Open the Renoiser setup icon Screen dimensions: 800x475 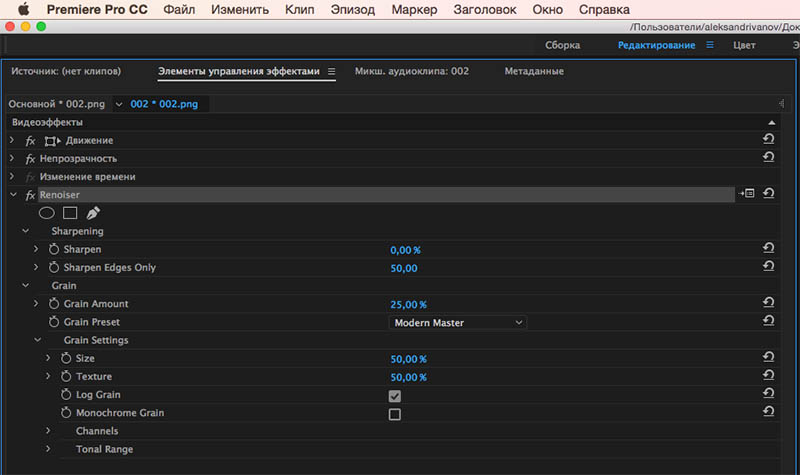click(746, 193)
